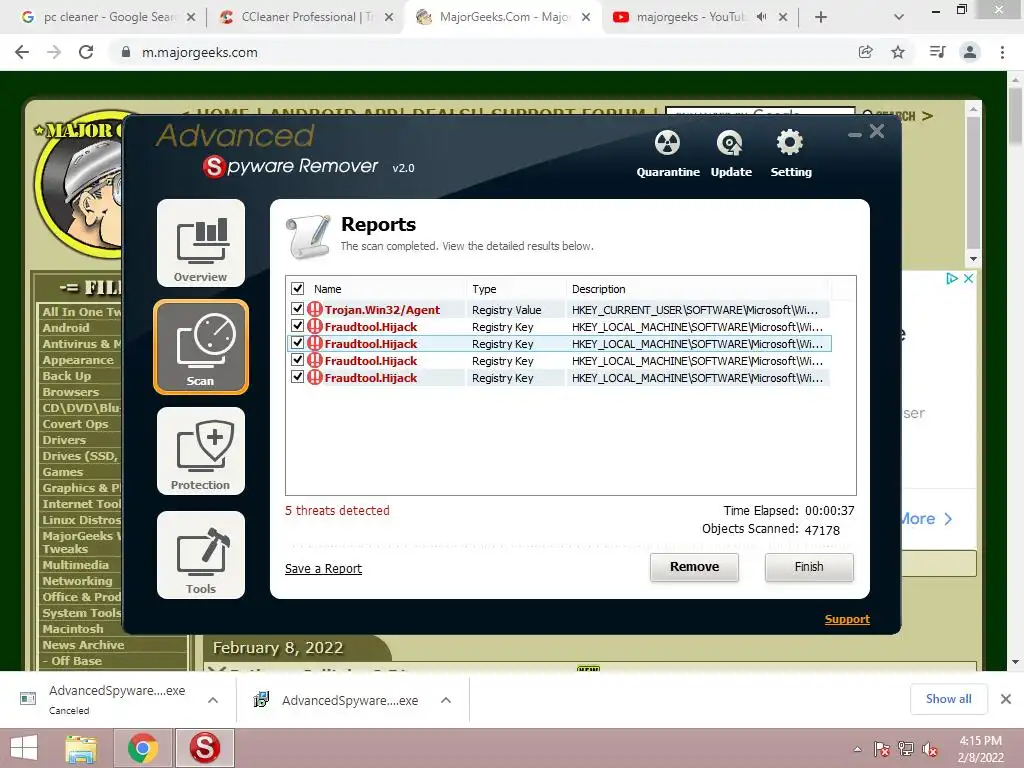Viewport: 1024px width, 768px height.
Task: Sort threats by the Type column header
Action: (x=516, y=289)
